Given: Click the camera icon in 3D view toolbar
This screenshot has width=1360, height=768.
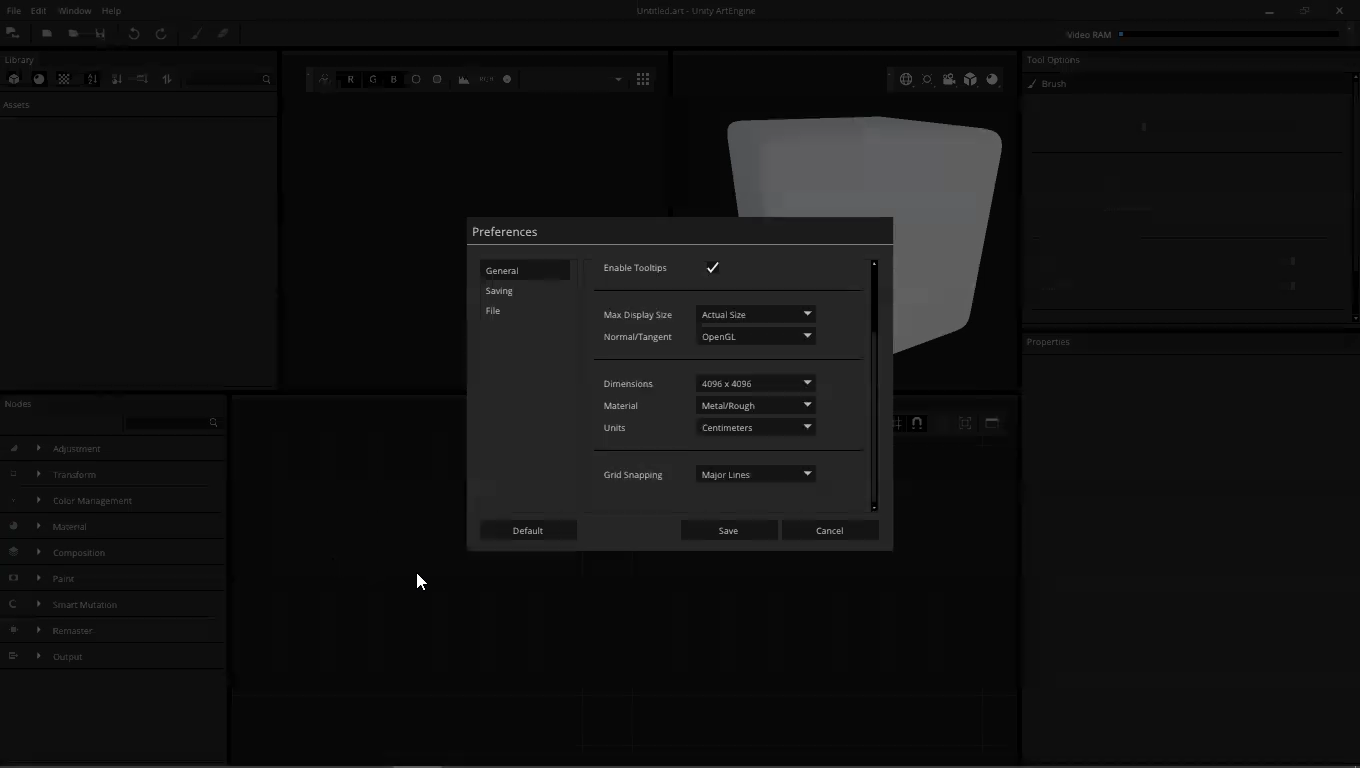Looking at the screenshot, I should [x=949, y=79].
